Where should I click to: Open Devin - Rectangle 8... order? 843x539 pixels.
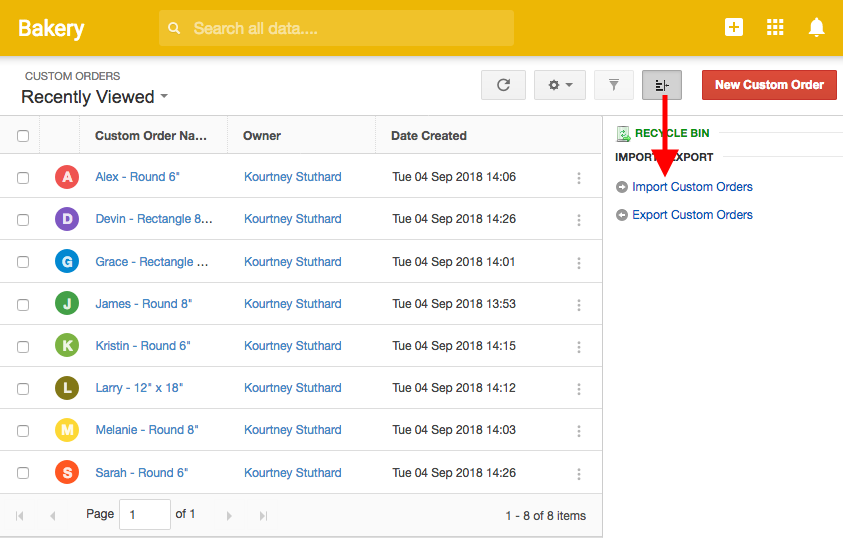click(154, 219)
